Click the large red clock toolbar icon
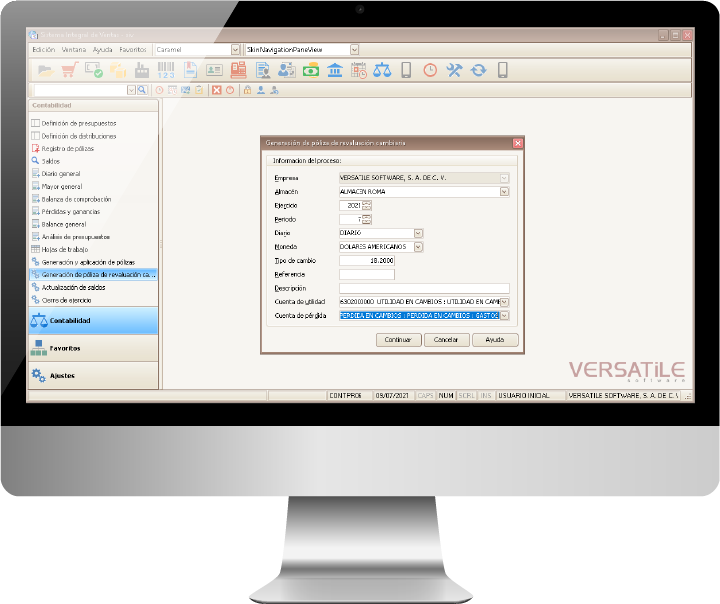The width and height of the screenshot is (720, 604). pyautogui.click(x=430, y=70)
